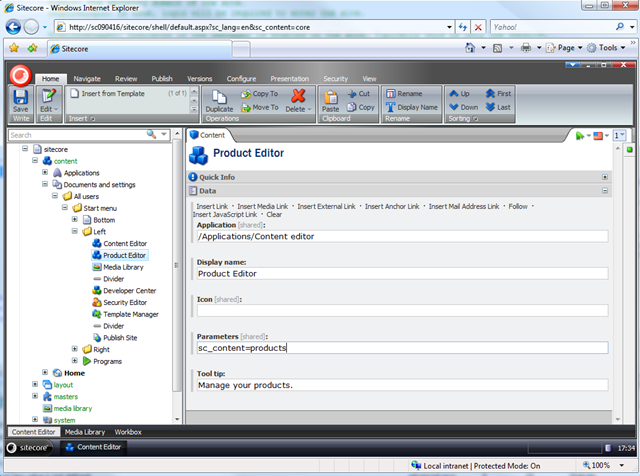640x476 pixels.
Task: Click the Edit pencil icon in the ribbon
Action: 49,96
